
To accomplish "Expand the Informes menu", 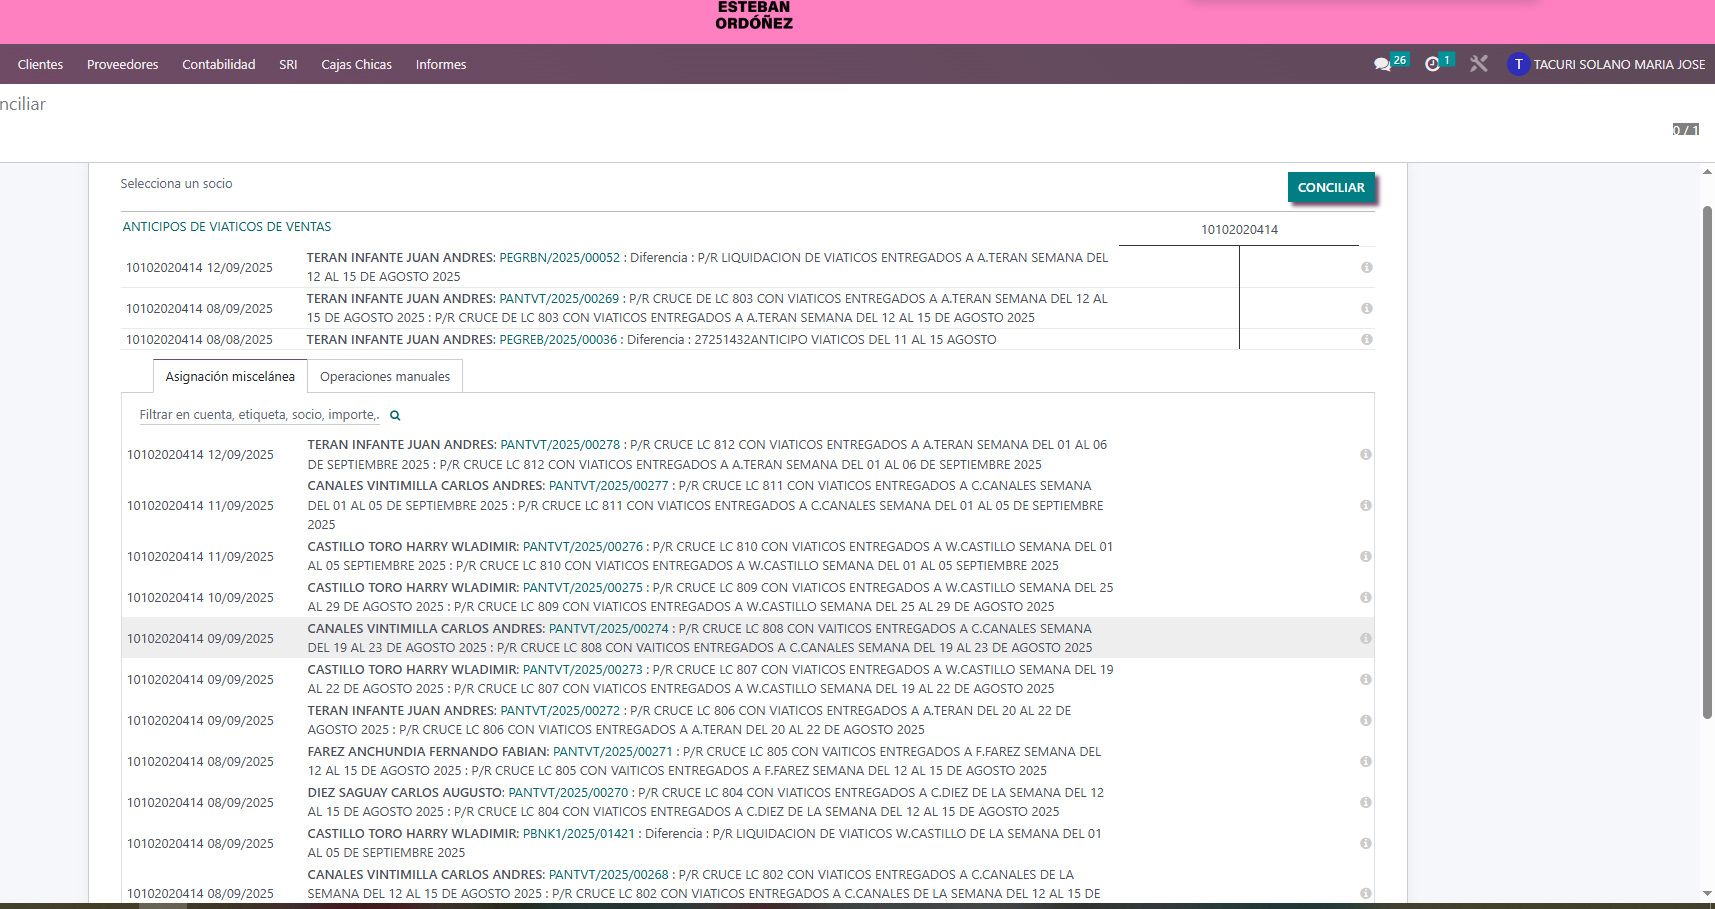I will point(441,64).
